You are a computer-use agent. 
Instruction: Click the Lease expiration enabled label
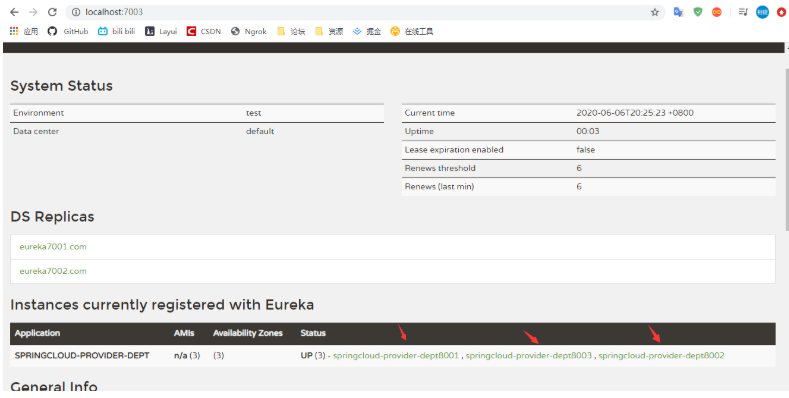coord(454,150)
